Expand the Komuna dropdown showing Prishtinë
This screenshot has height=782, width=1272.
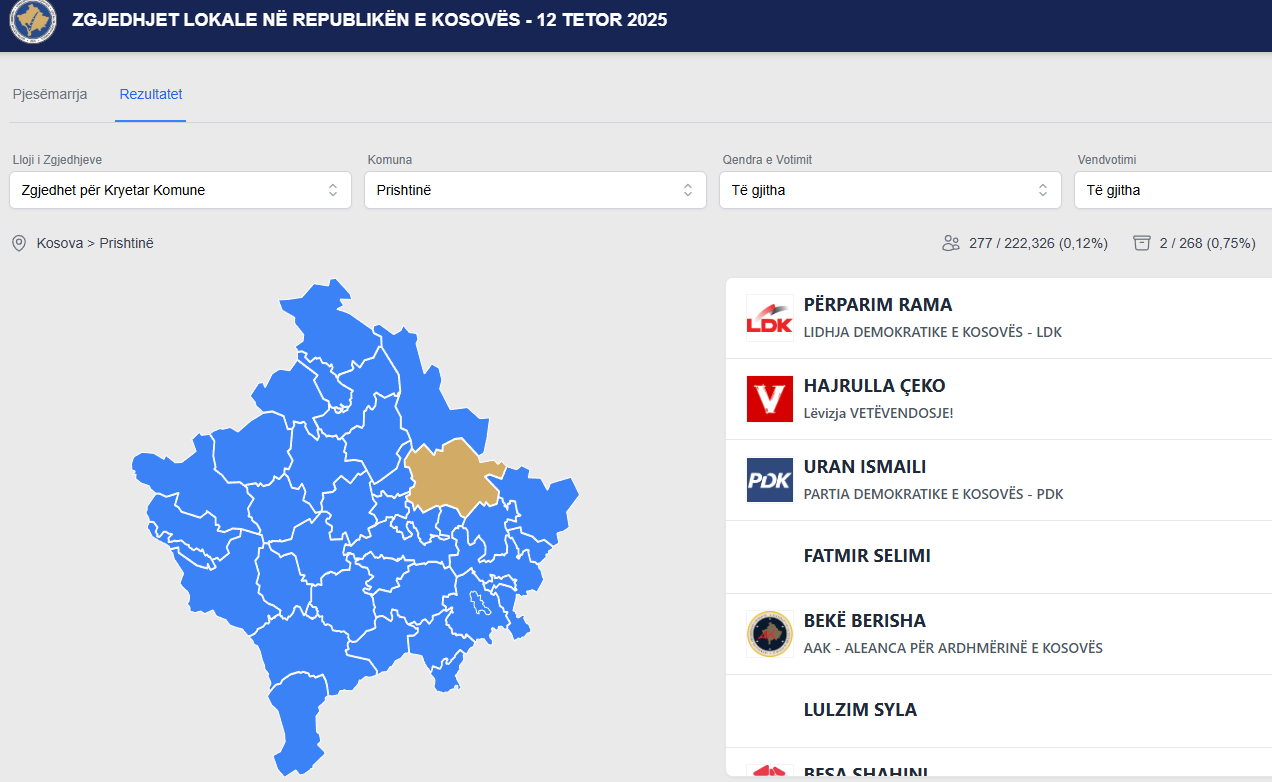535,190
